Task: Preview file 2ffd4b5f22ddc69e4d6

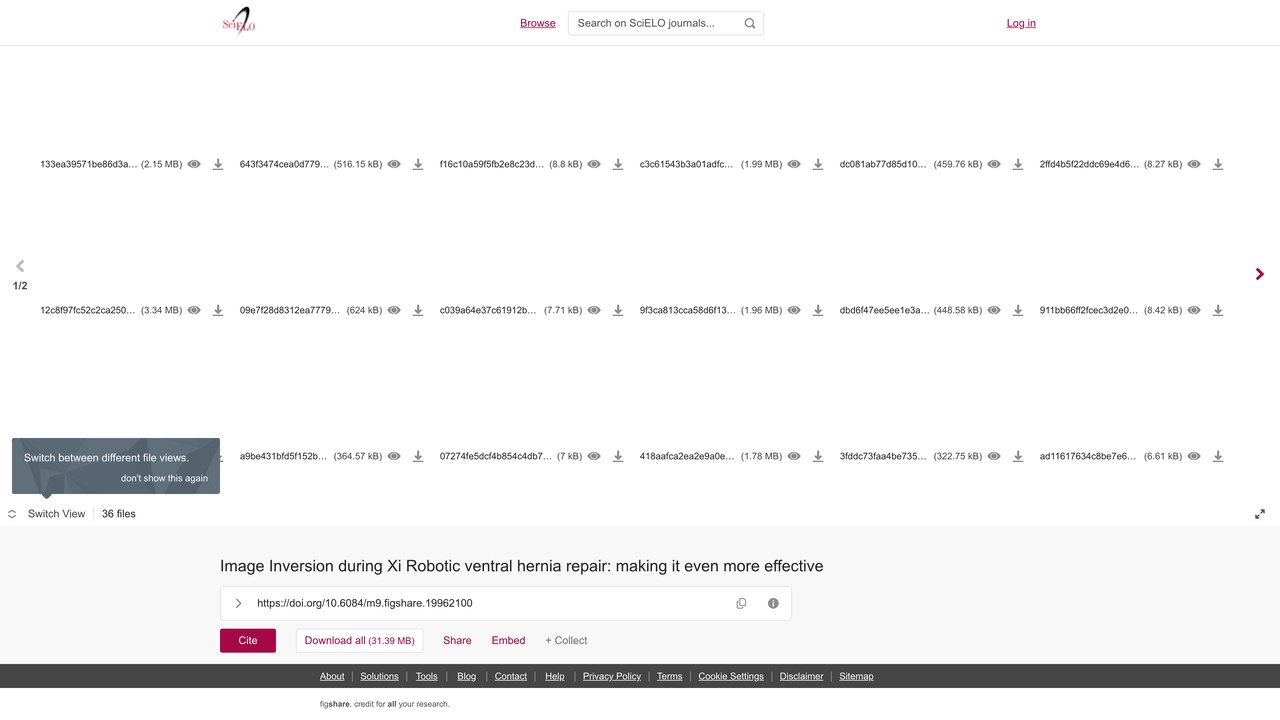Action: [1194, 164]
